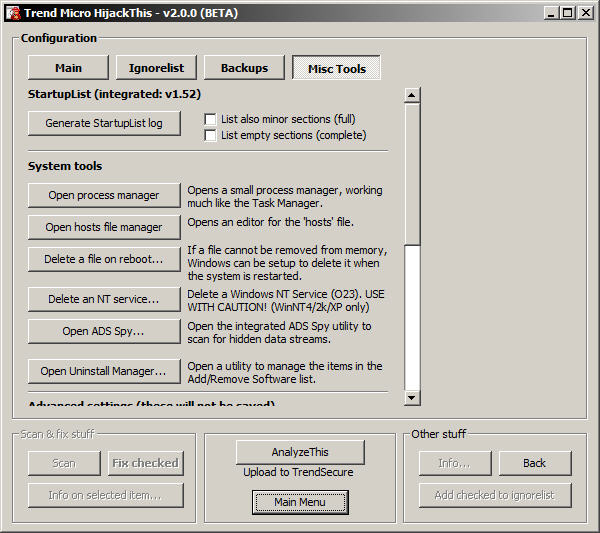Click the scrollbar down arrow
600x533 pixels.
(412, 398)
